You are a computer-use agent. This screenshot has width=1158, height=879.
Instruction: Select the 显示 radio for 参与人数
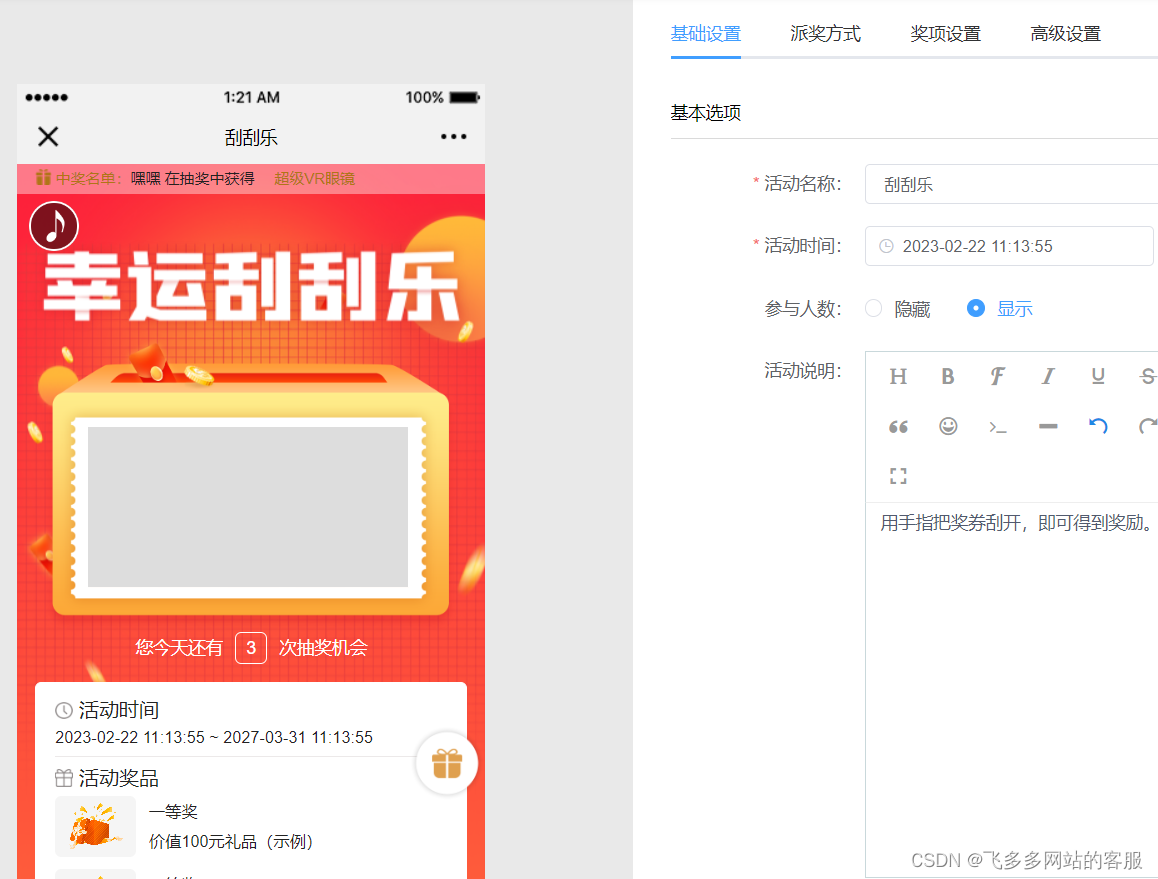tap(976, 308)
